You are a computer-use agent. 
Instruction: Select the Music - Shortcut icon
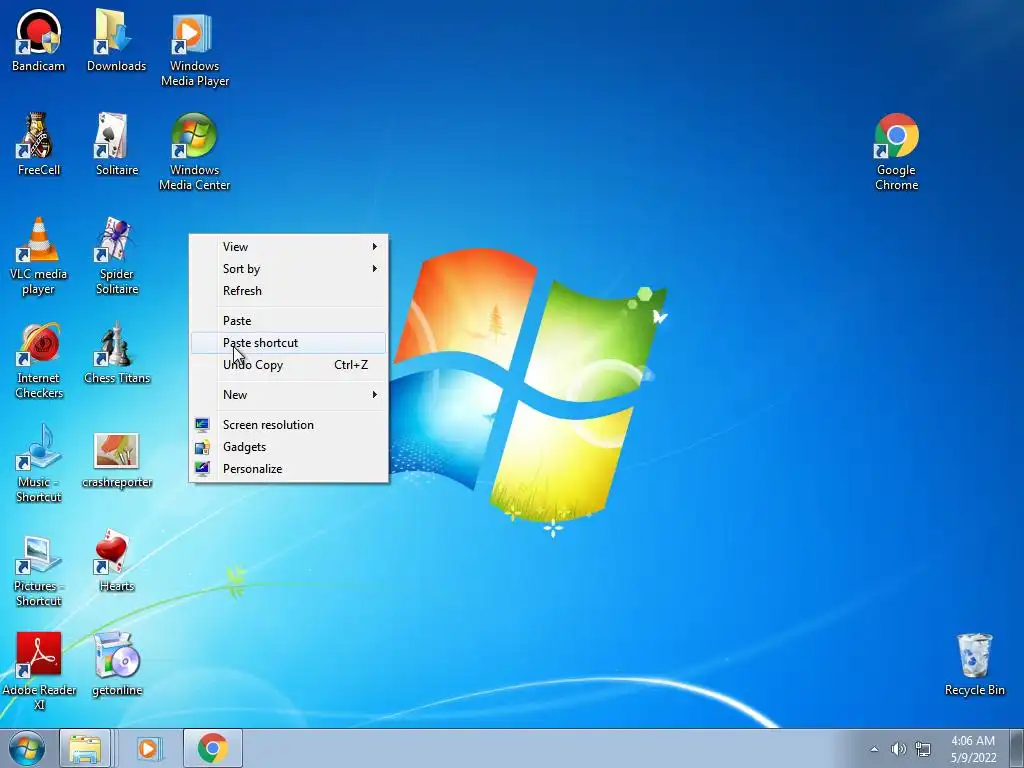coord(39,464)
